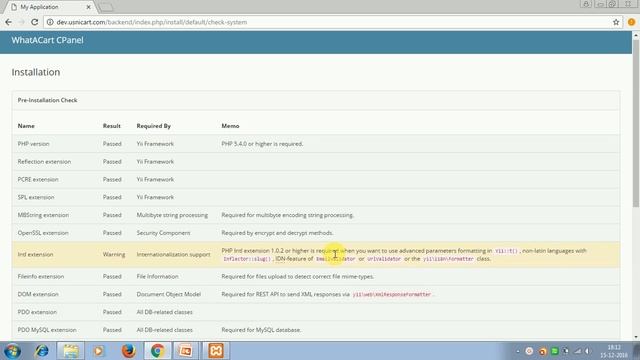
Task: Click the 'Warning' result for Intl extension
Action: [114, 254]
